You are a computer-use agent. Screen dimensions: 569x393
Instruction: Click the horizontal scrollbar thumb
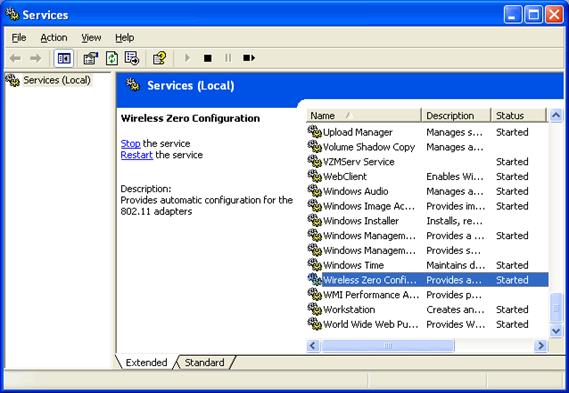point(388,346)
